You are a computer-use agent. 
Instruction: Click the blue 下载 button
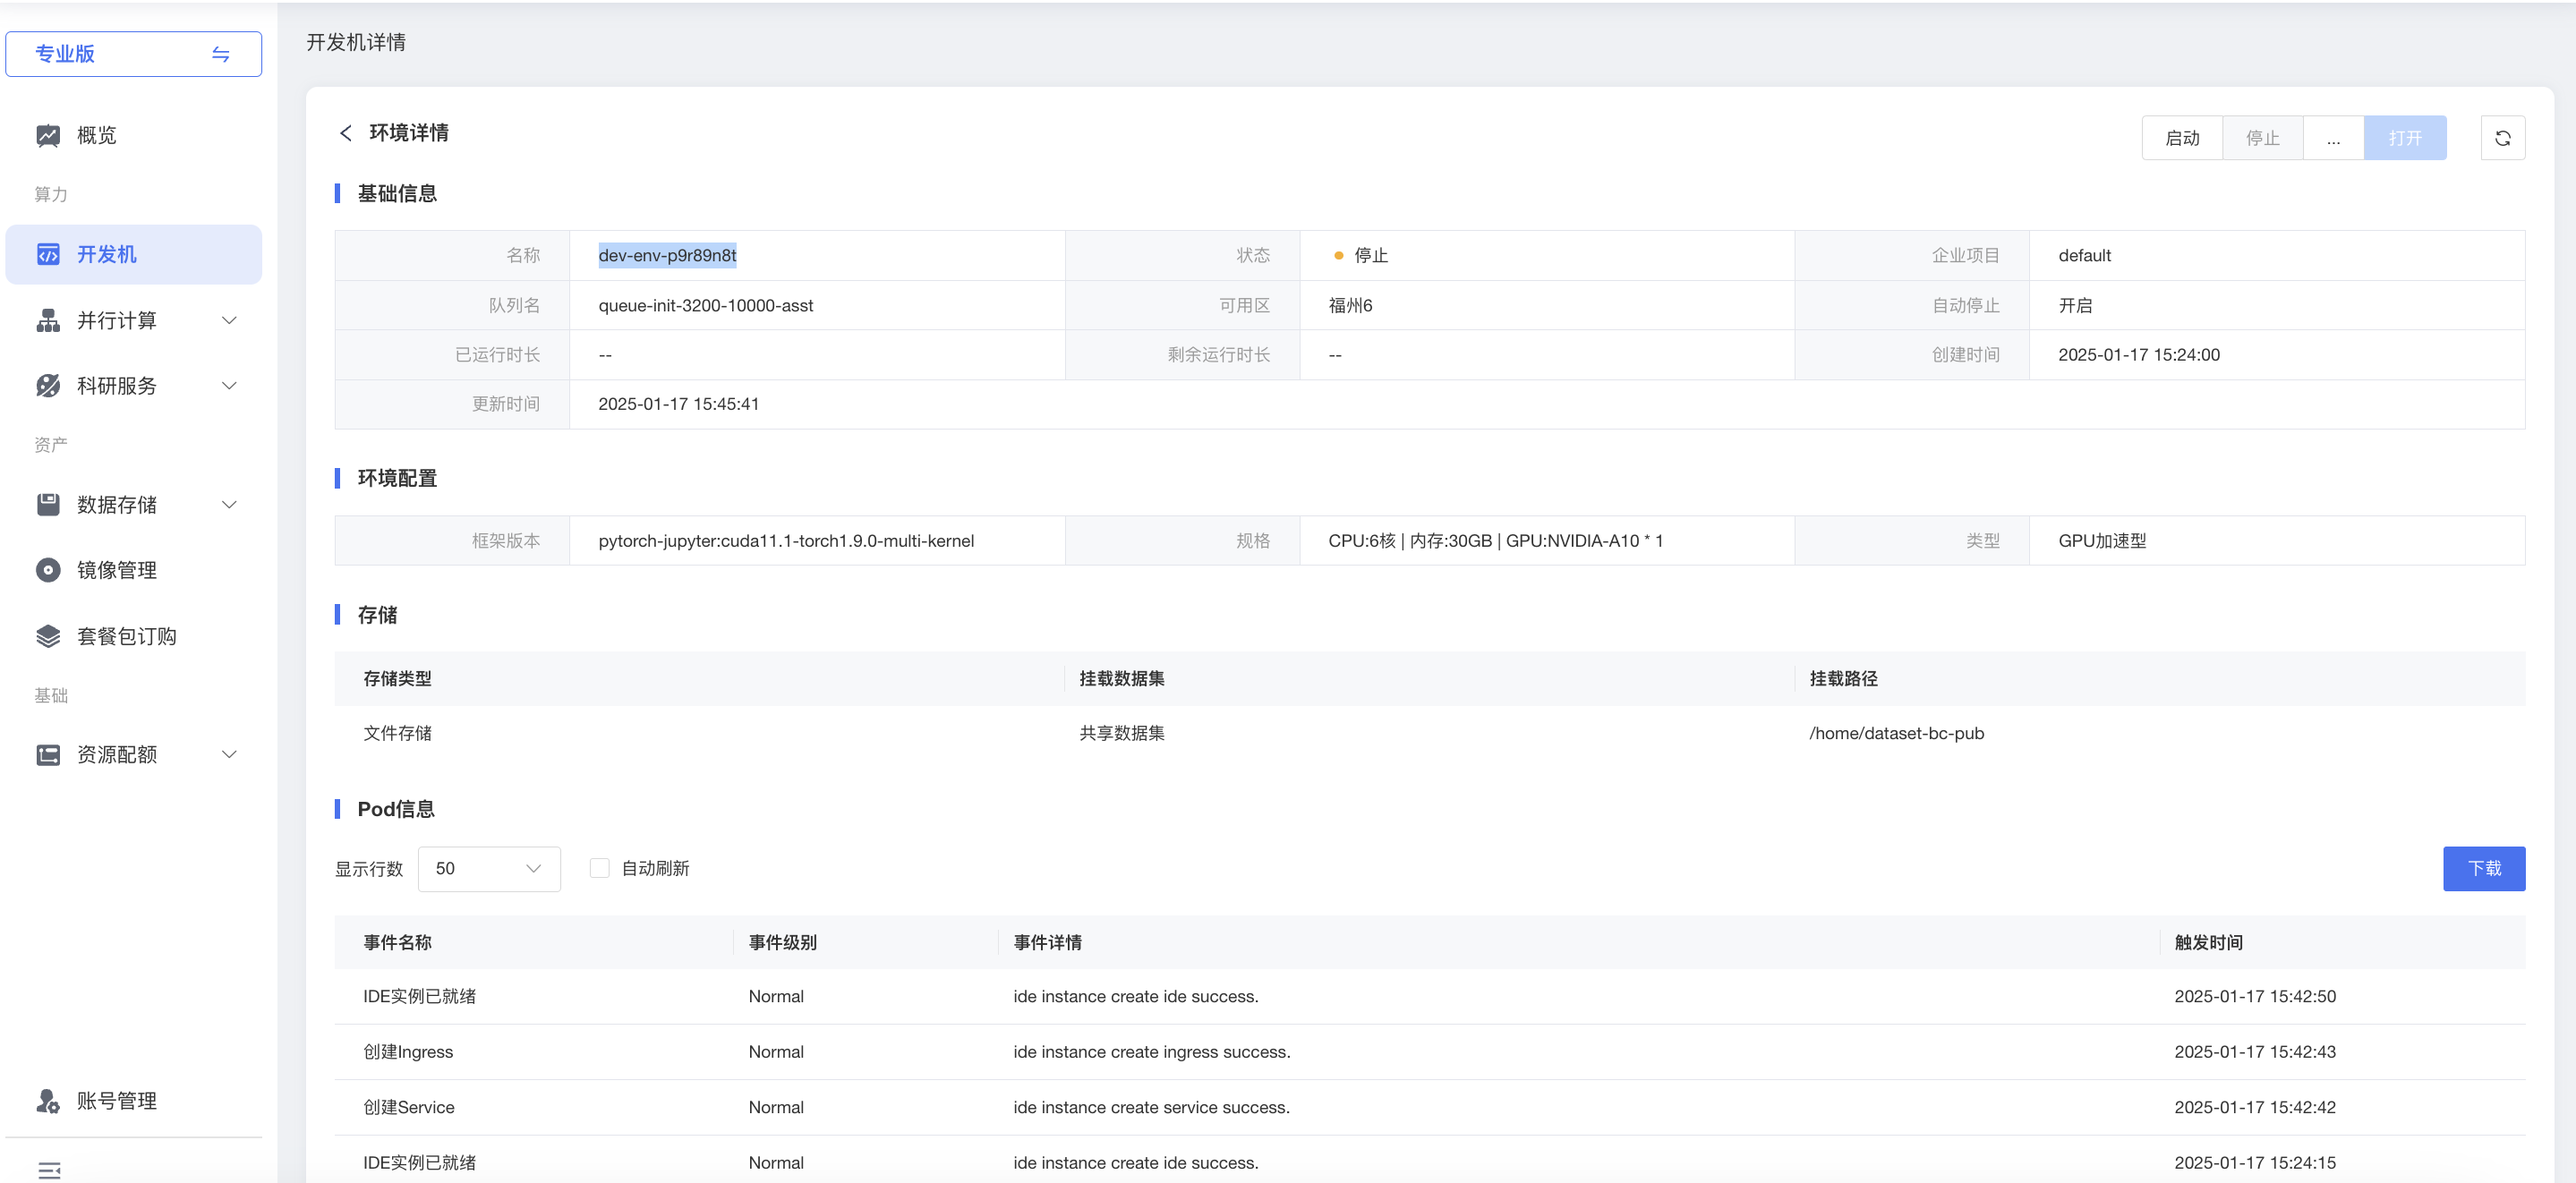(x=2484, y=868)
